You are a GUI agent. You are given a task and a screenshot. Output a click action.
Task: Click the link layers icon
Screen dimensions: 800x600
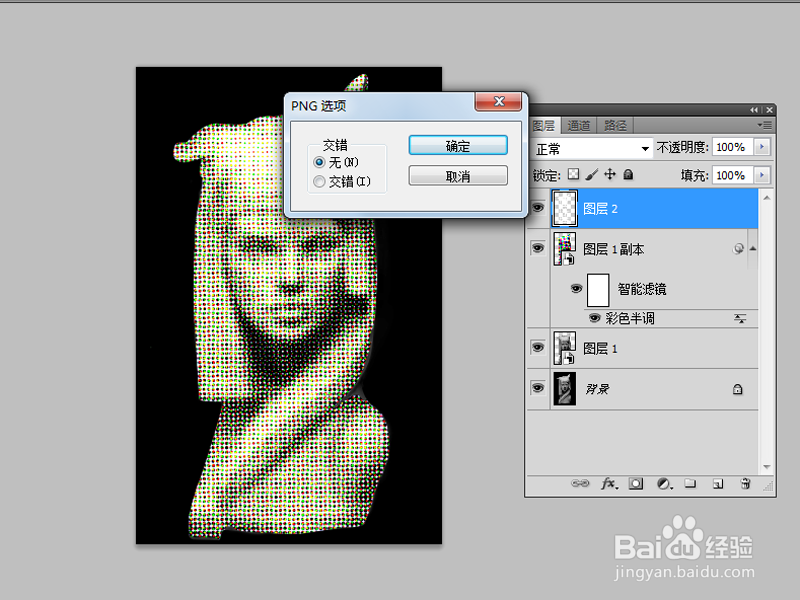tap(580, 483)
